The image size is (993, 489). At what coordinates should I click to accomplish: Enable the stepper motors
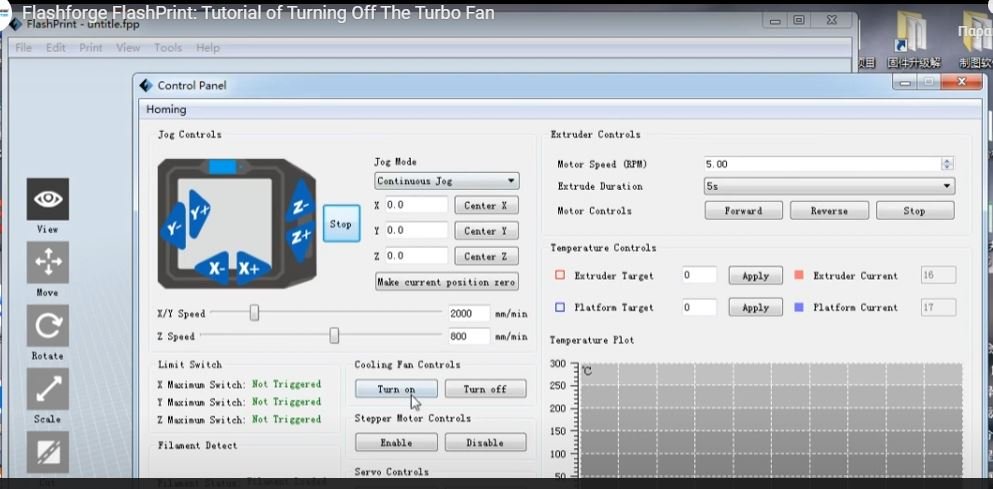pyautogui.click(x=396, y=442)
